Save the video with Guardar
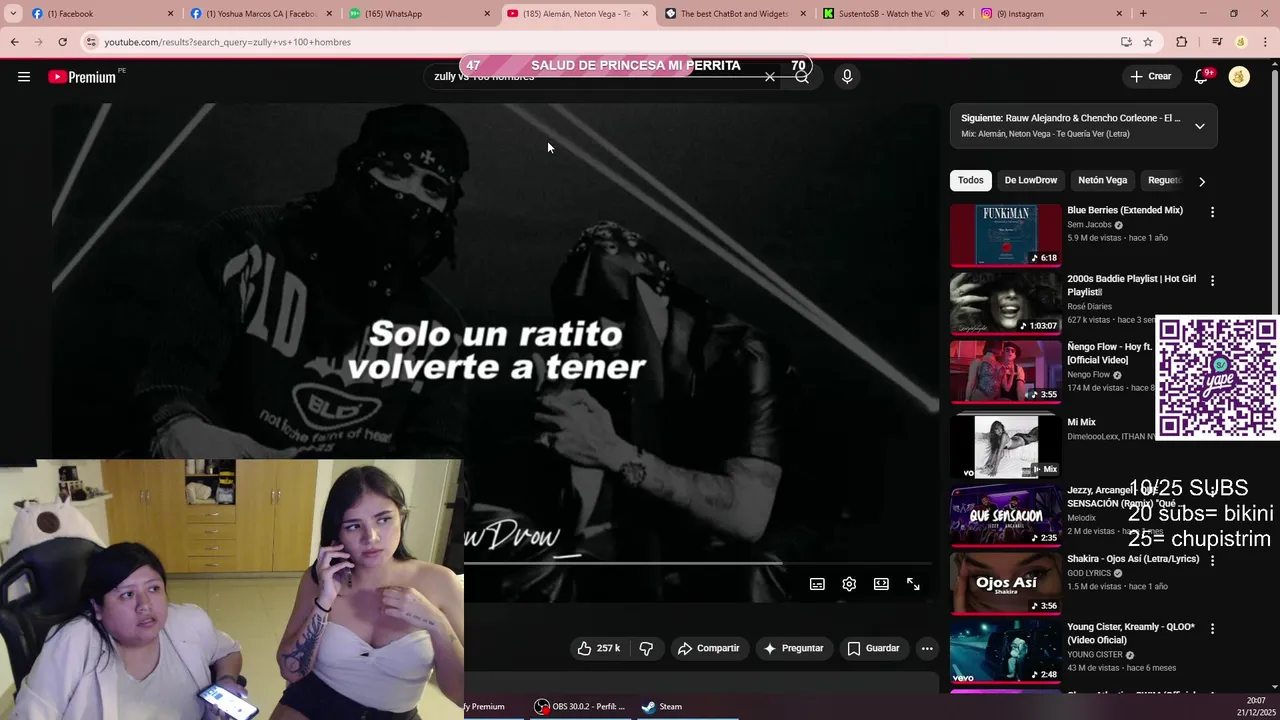This screenshot has height=720, width=1280. pos(873,648)
